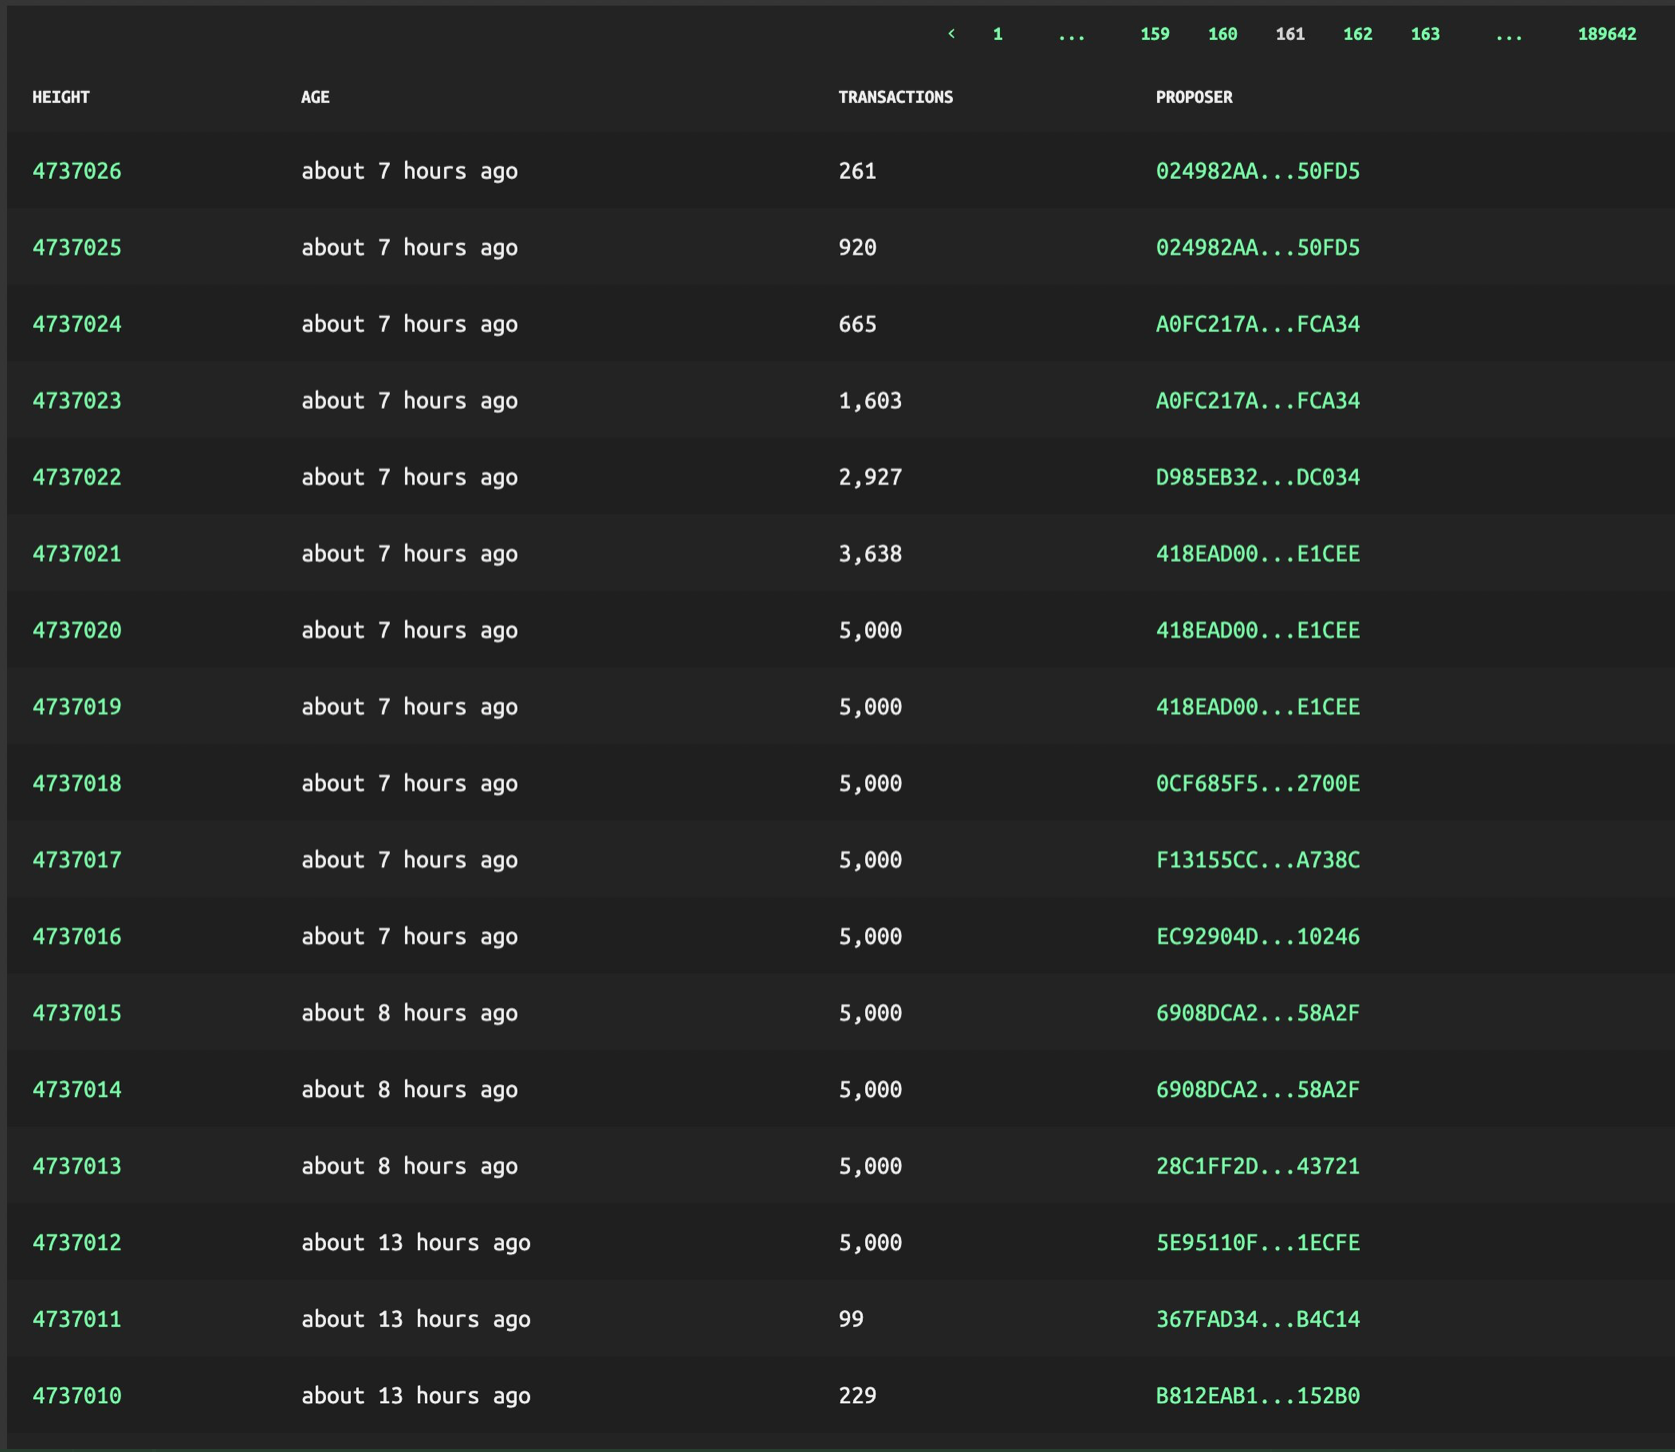The width and height of the screenshot is (1675, 1452).
Task: Open proposer 024982AA...50FD5 in block 4737026 row
Action: (x=1258, y=171)
